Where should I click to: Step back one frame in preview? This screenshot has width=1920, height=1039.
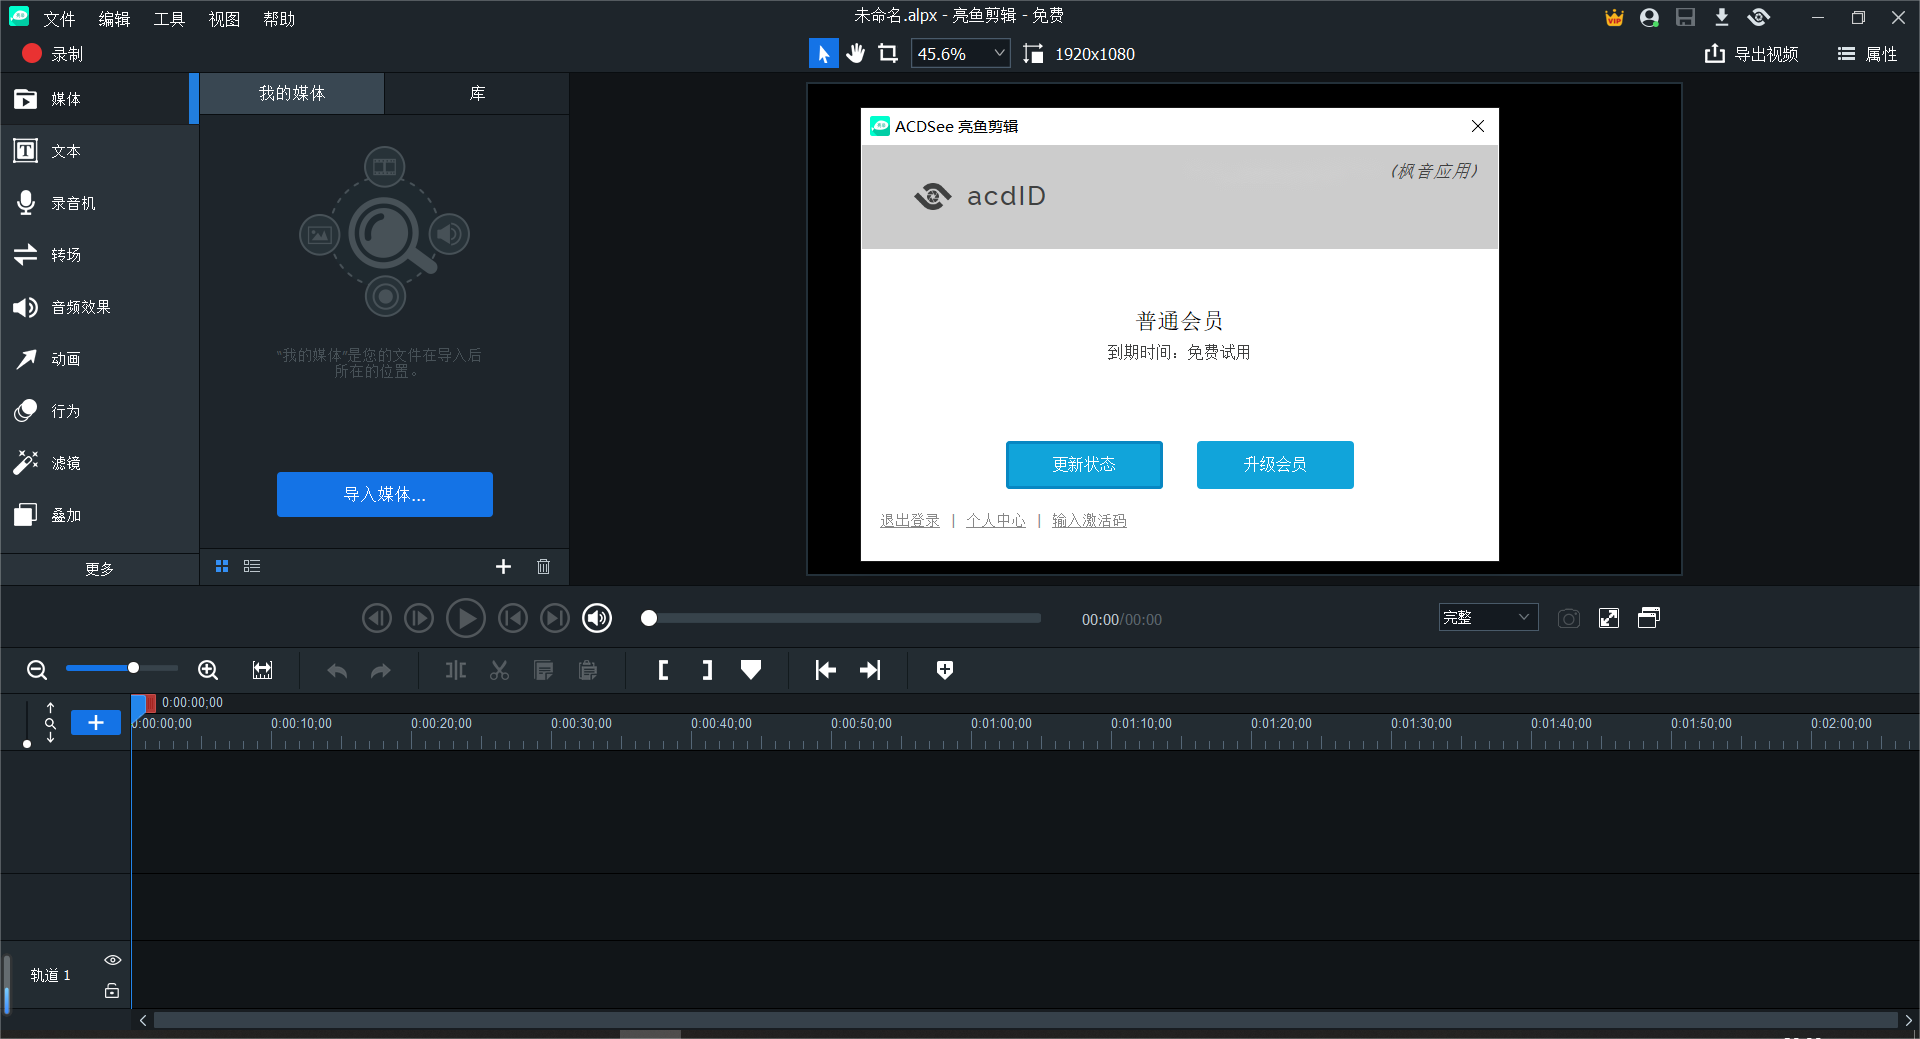point(376,618)
